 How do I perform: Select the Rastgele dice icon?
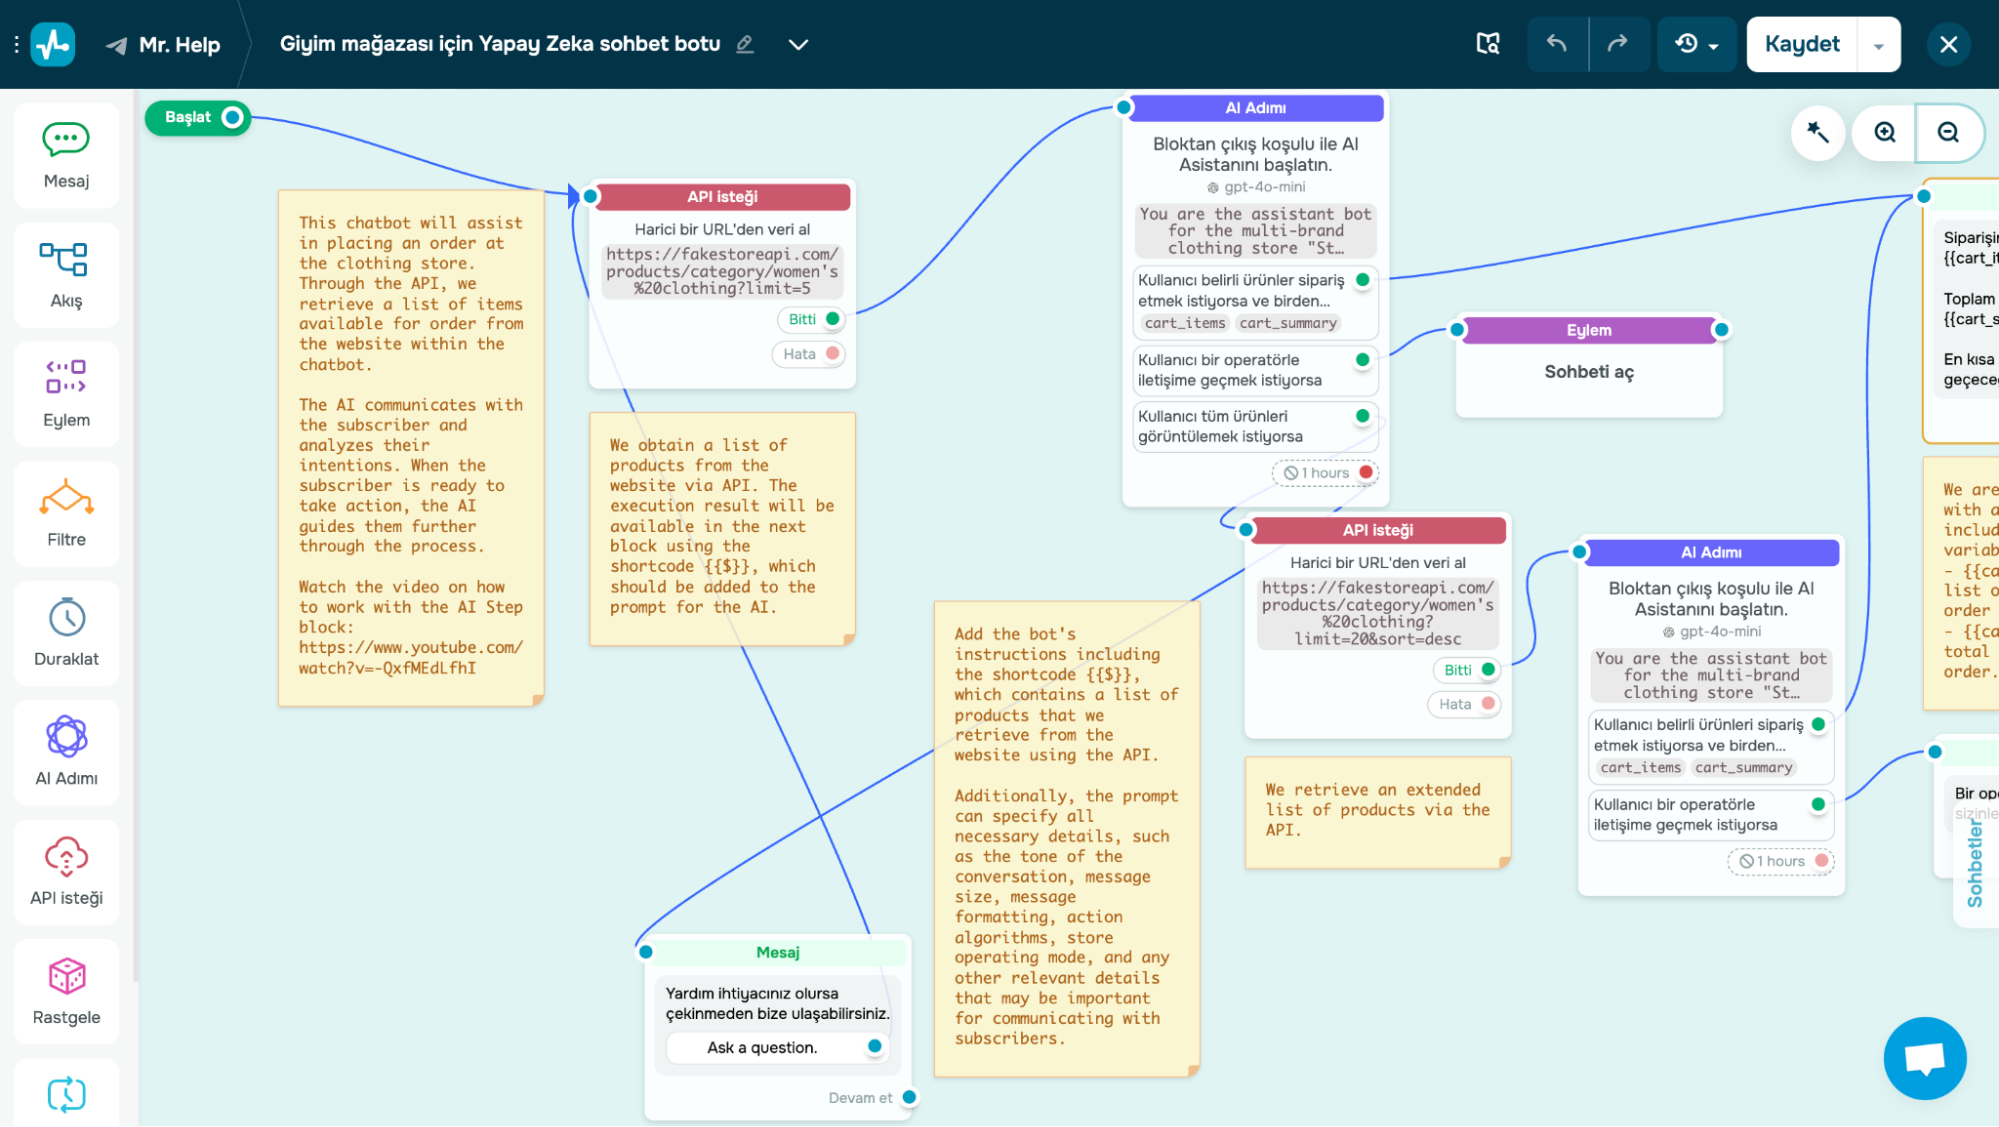point(67,976)
